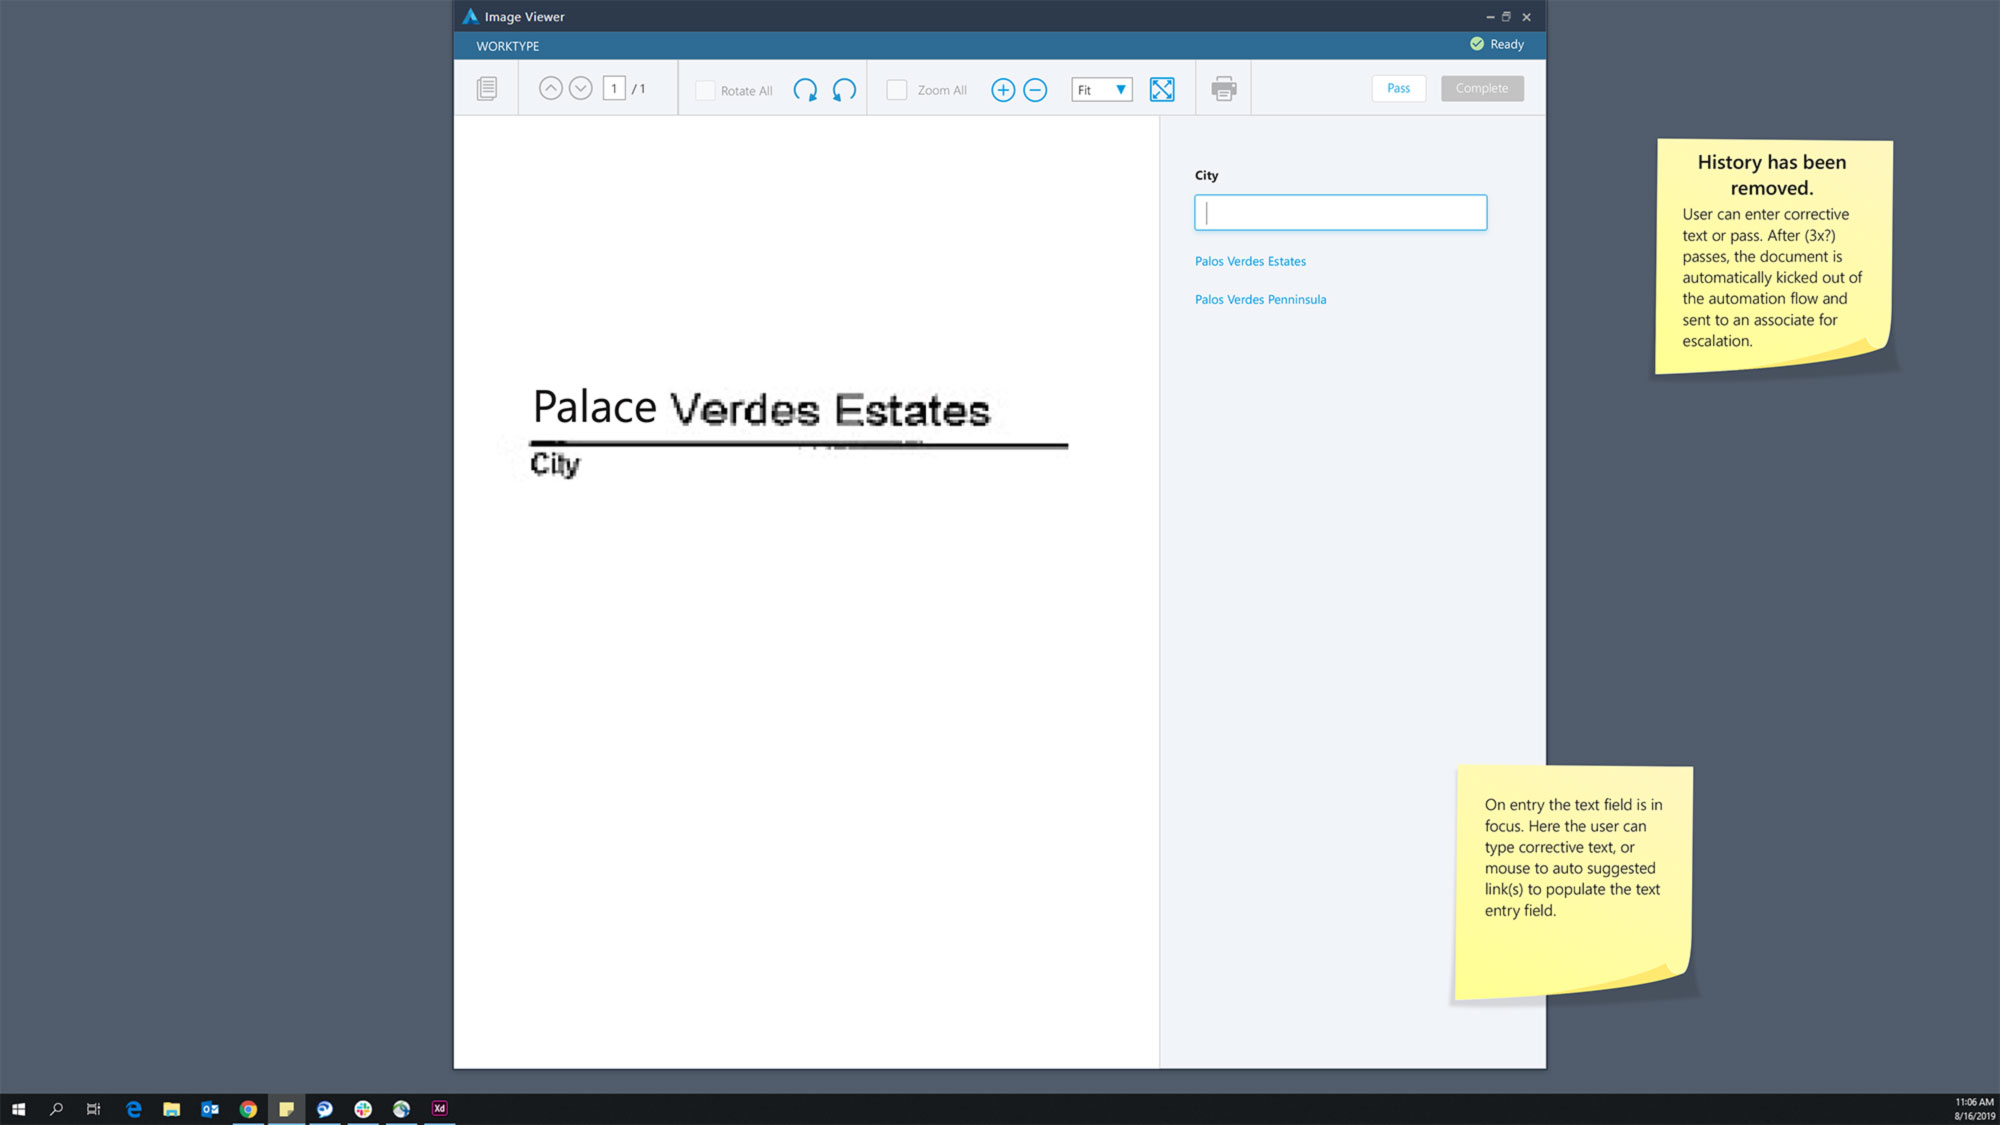Rotate image counterclockwise
This screenshot has height=1125, width=2000.
pos(844,90)
